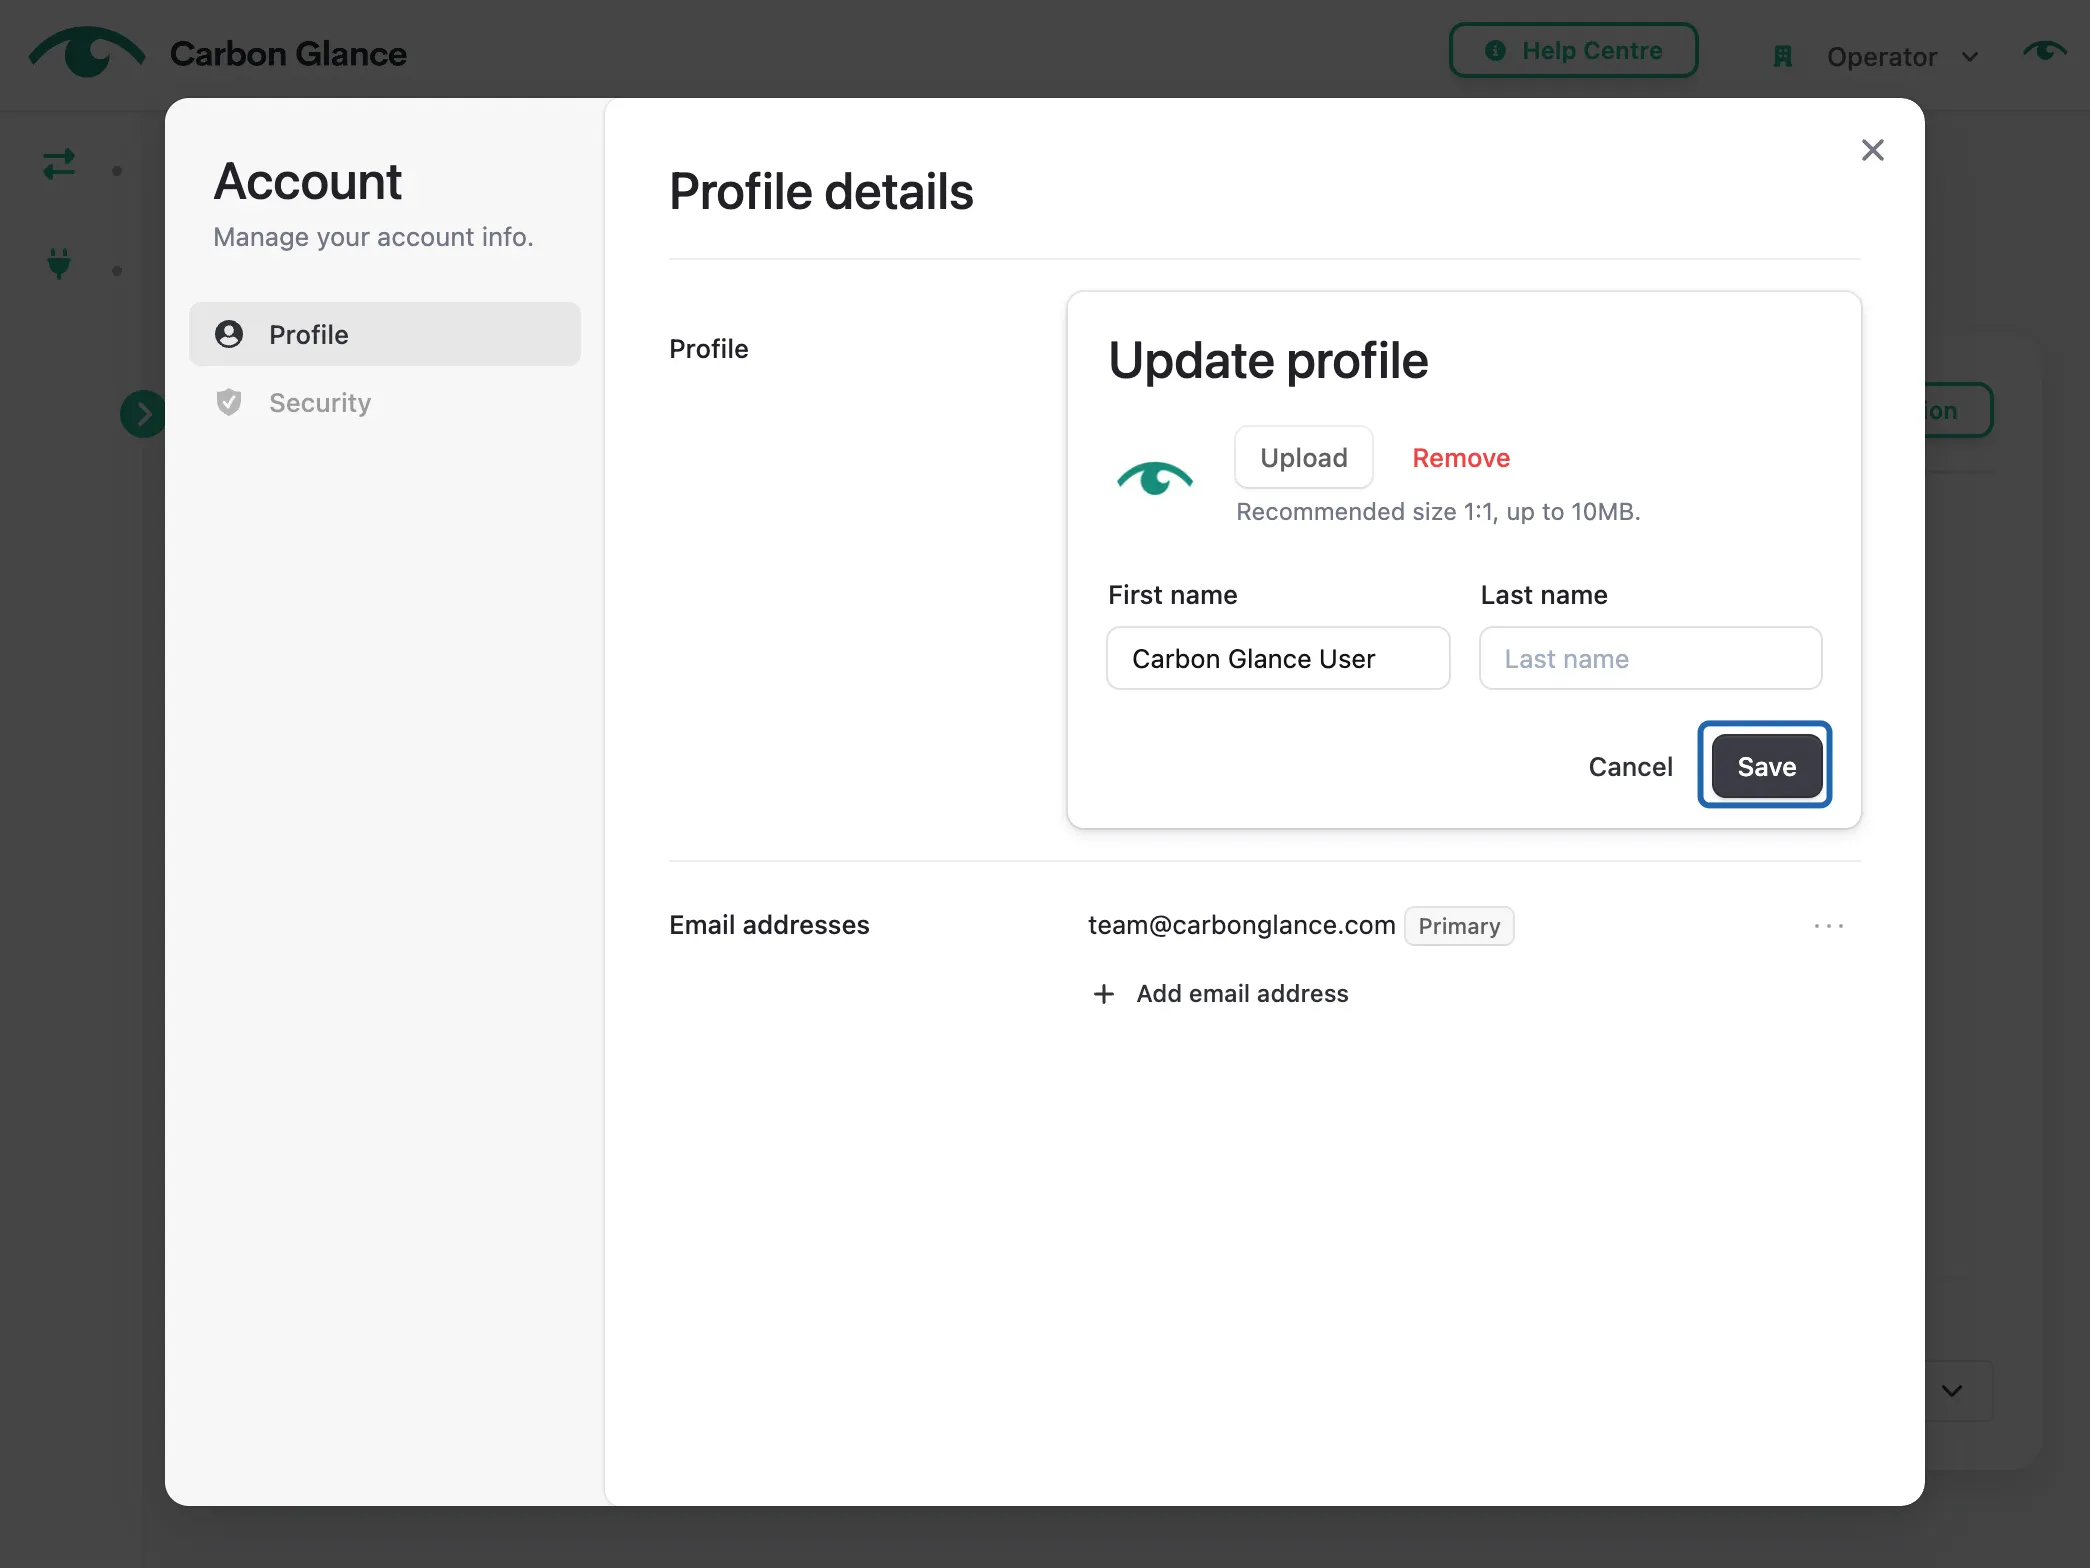Click the eye avatar thumbnail in Update profile
The height and width of the screenshot is (1568, 2090).
pos(1154,479)
